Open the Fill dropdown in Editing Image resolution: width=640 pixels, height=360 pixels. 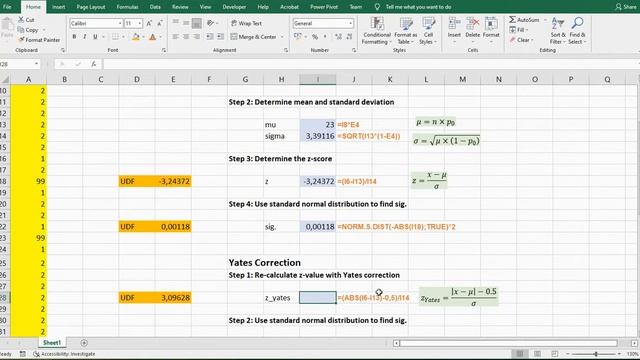tap(519, 30)
